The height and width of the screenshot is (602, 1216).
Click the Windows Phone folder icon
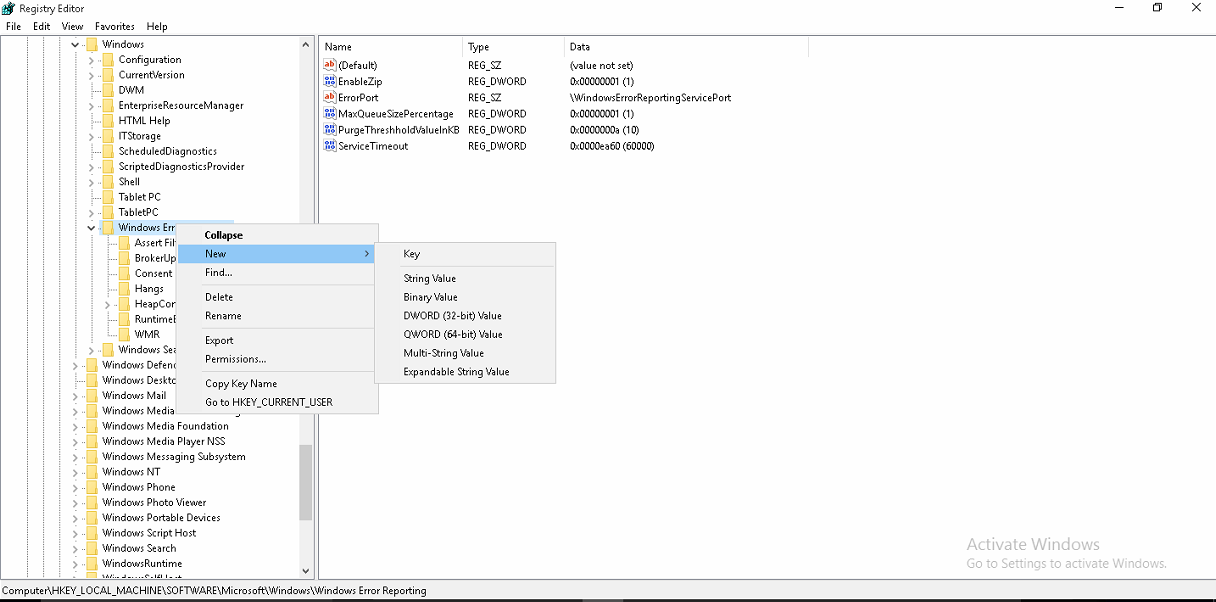[92, 487]
